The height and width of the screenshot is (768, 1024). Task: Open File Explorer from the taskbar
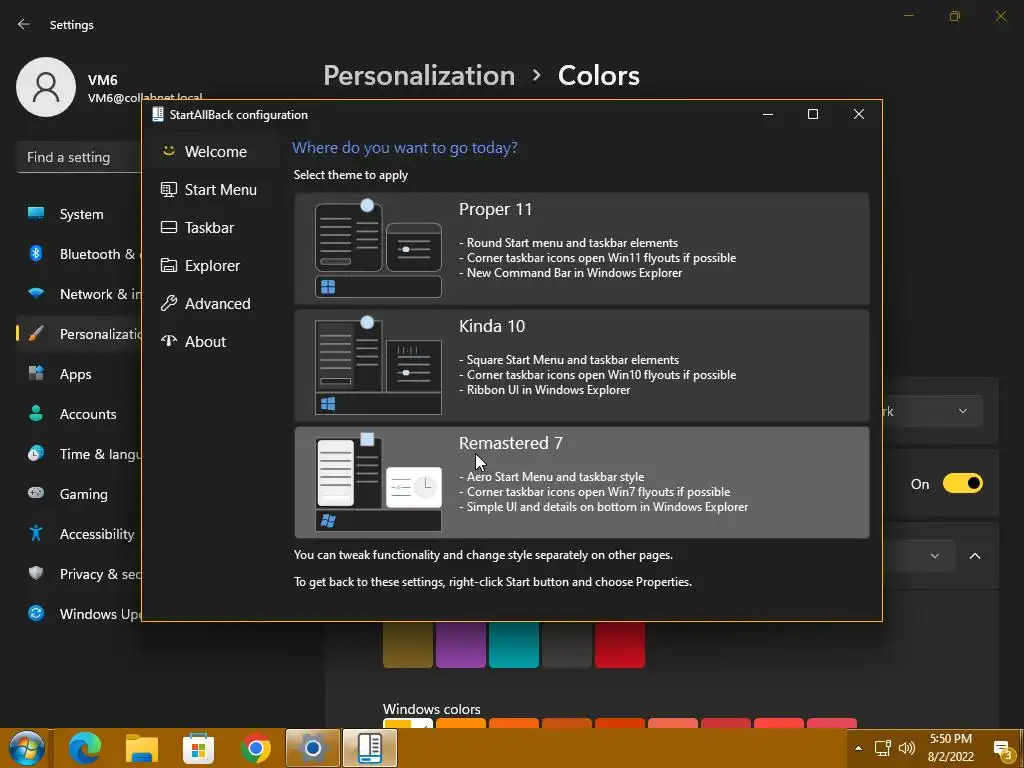[x=142, y=748]
